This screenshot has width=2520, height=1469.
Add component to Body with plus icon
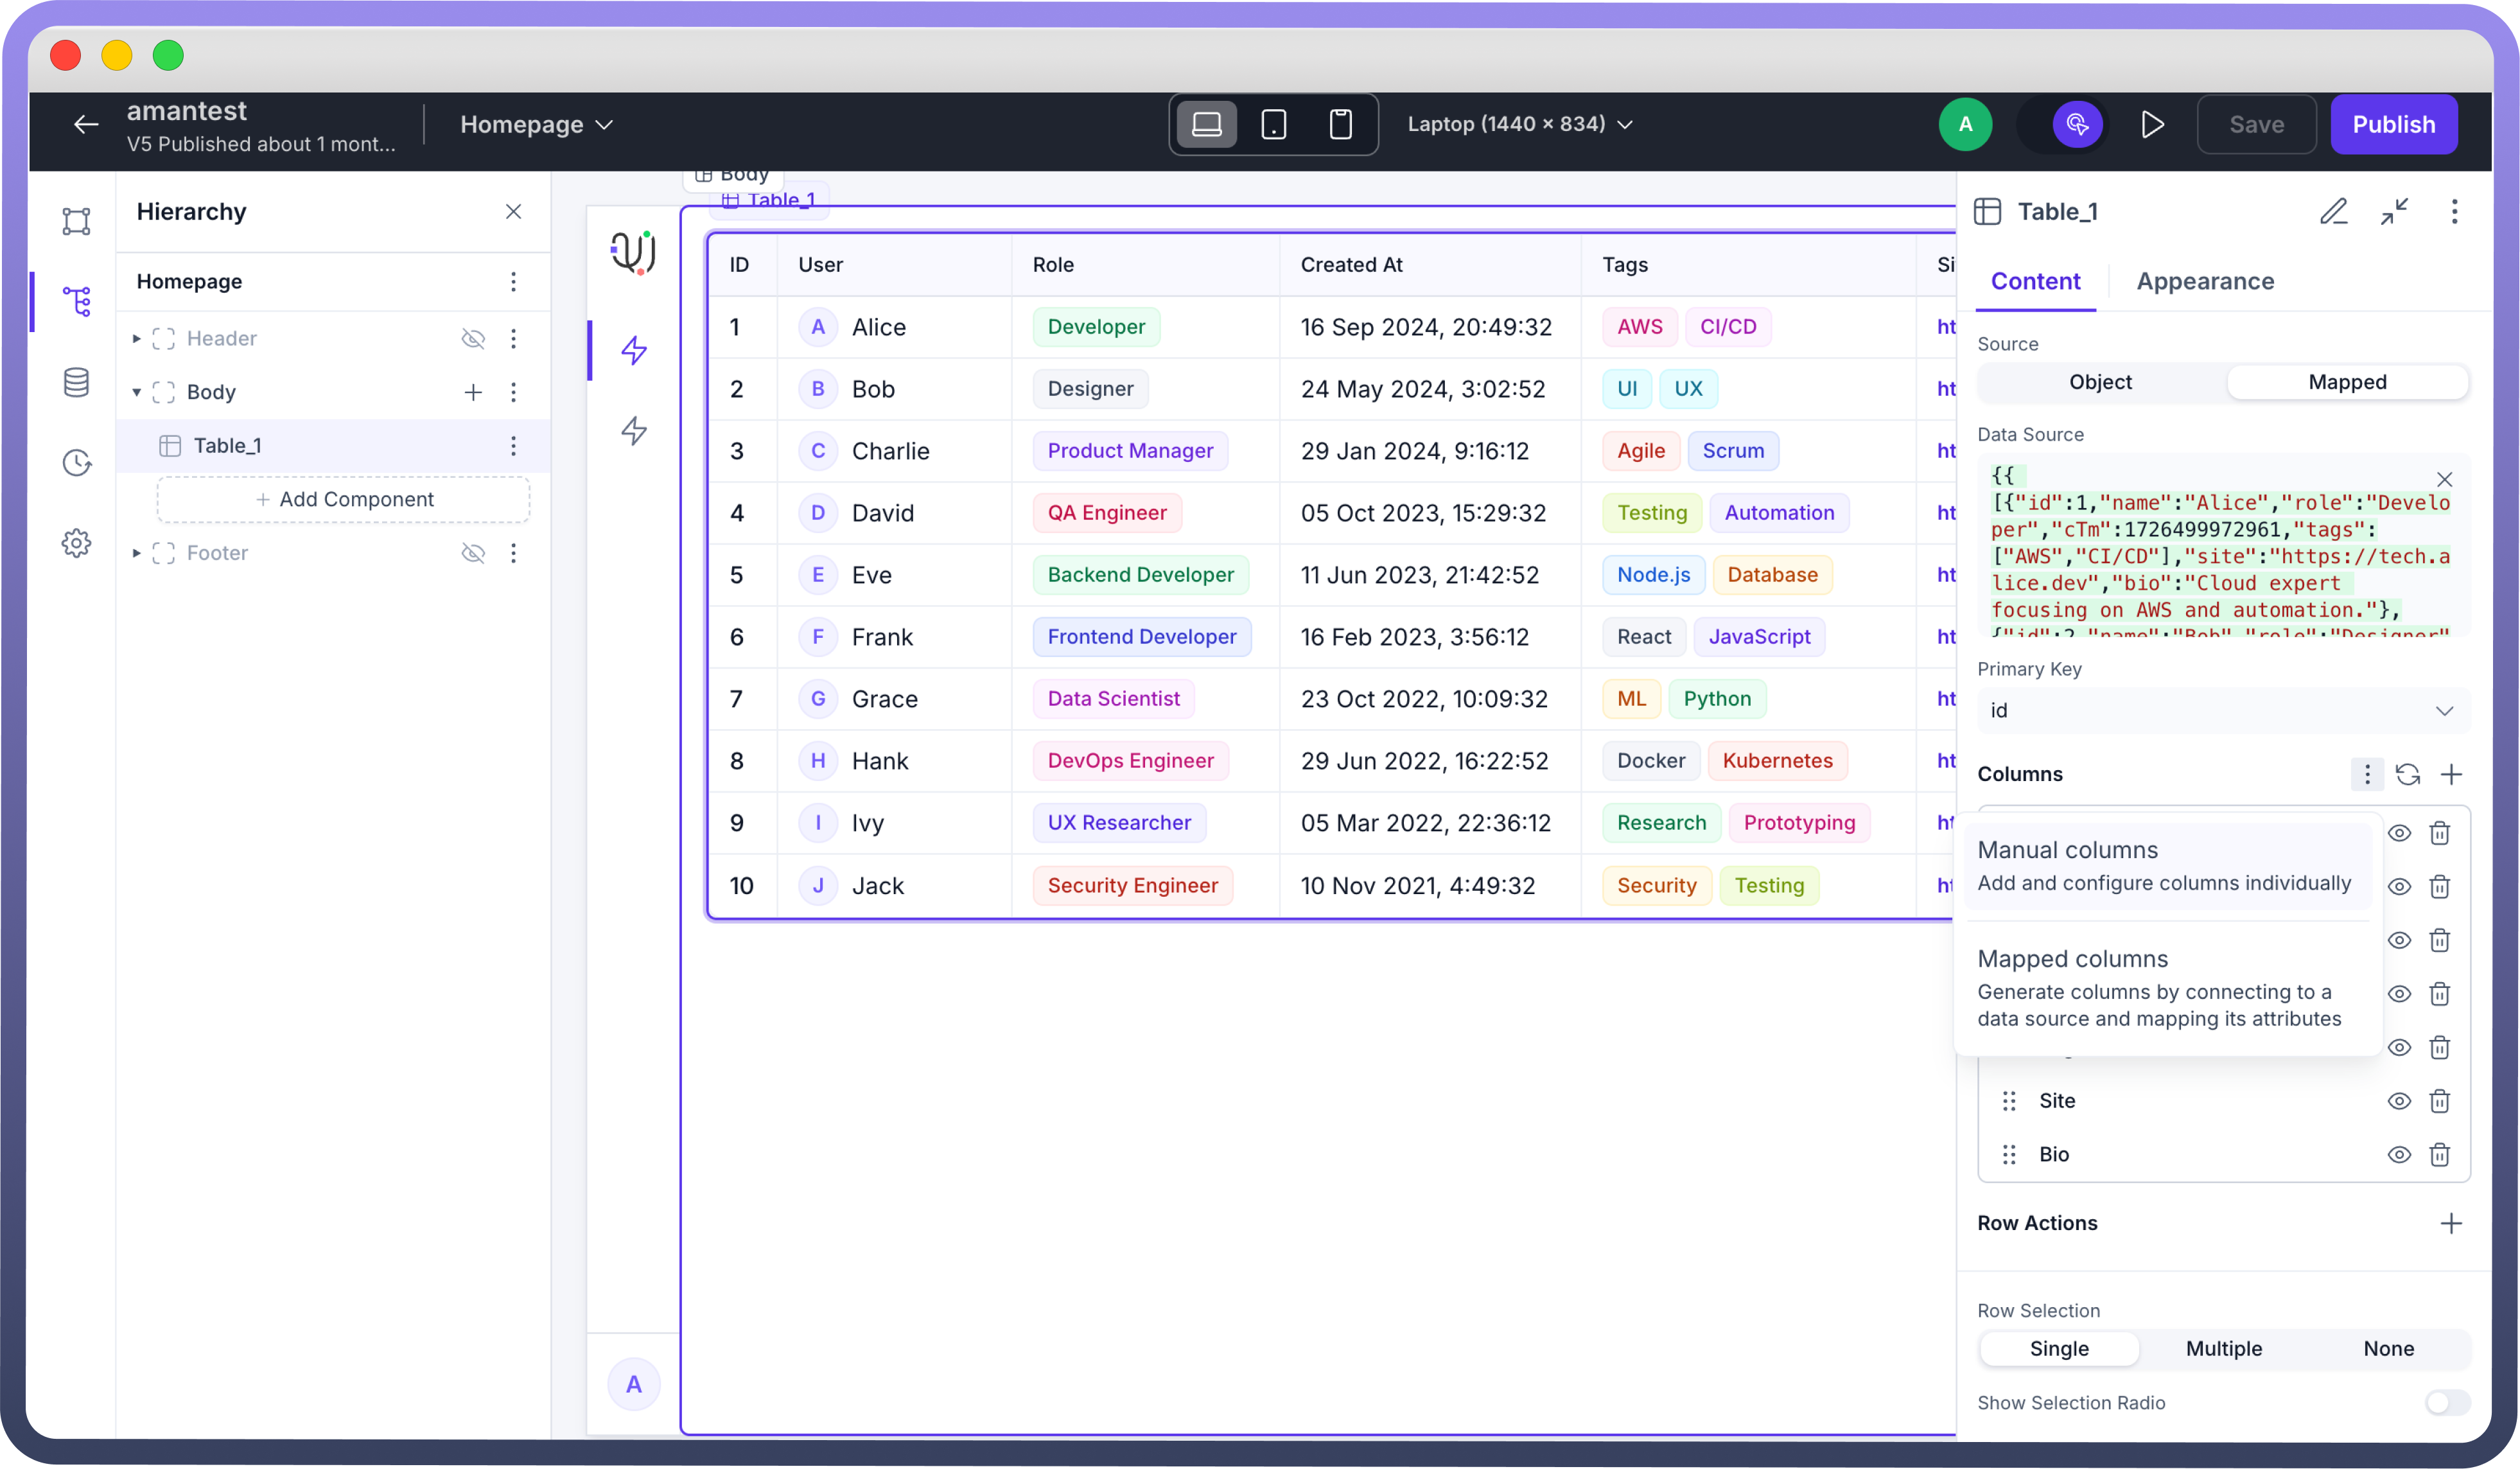[473, 392]
